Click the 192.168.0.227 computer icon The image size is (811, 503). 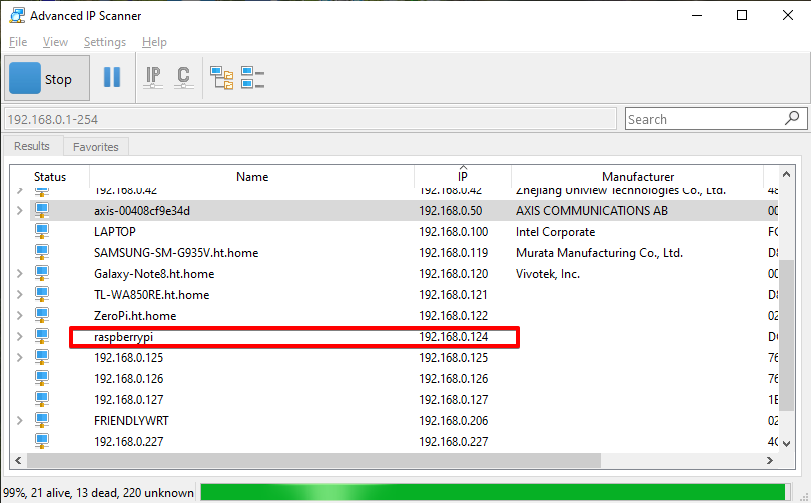(x=42, y=441)
